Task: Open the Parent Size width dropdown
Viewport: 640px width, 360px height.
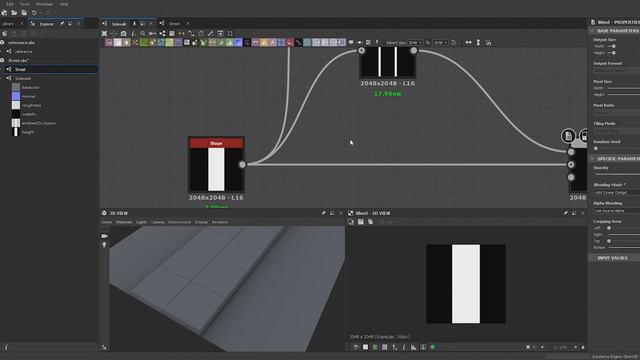Action: click(416, 42)
